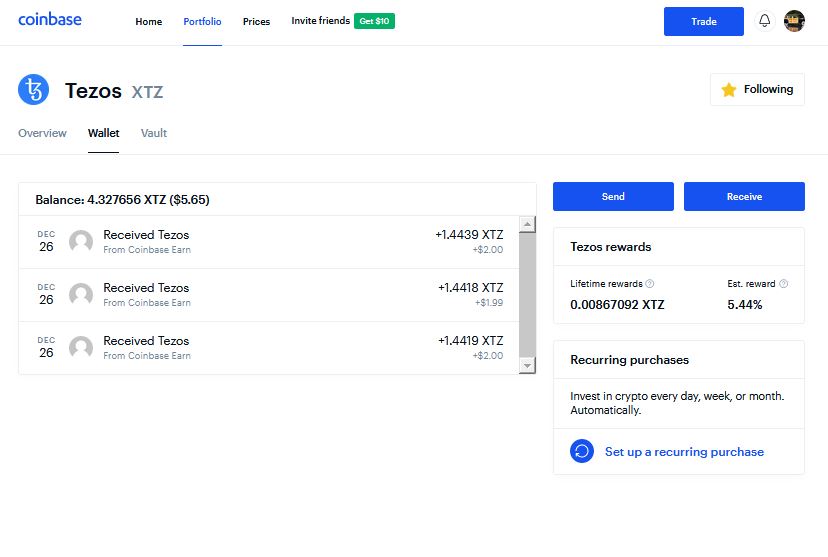The height and width of the screenshot is (557, 828).
Task: Click the transaction list scroll up arrow
Action: point(527,224)
